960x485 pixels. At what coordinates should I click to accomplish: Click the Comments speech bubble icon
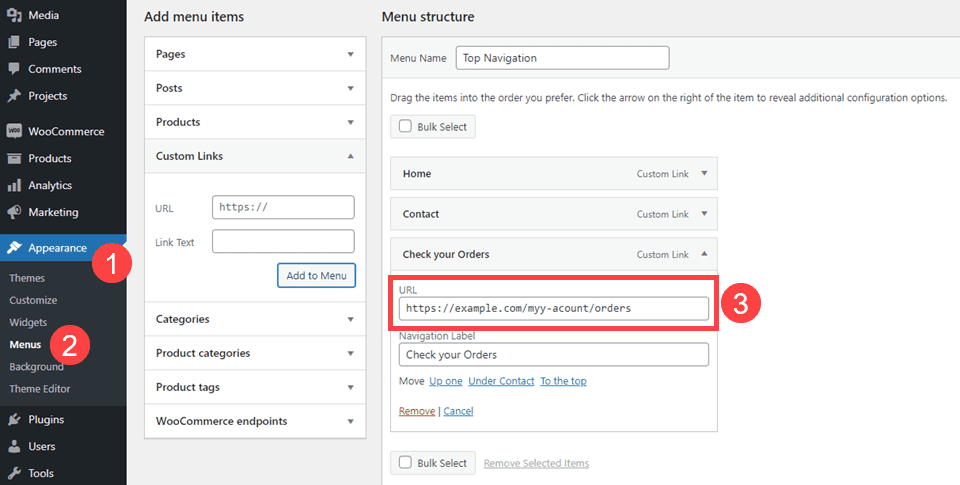[13, 69]
